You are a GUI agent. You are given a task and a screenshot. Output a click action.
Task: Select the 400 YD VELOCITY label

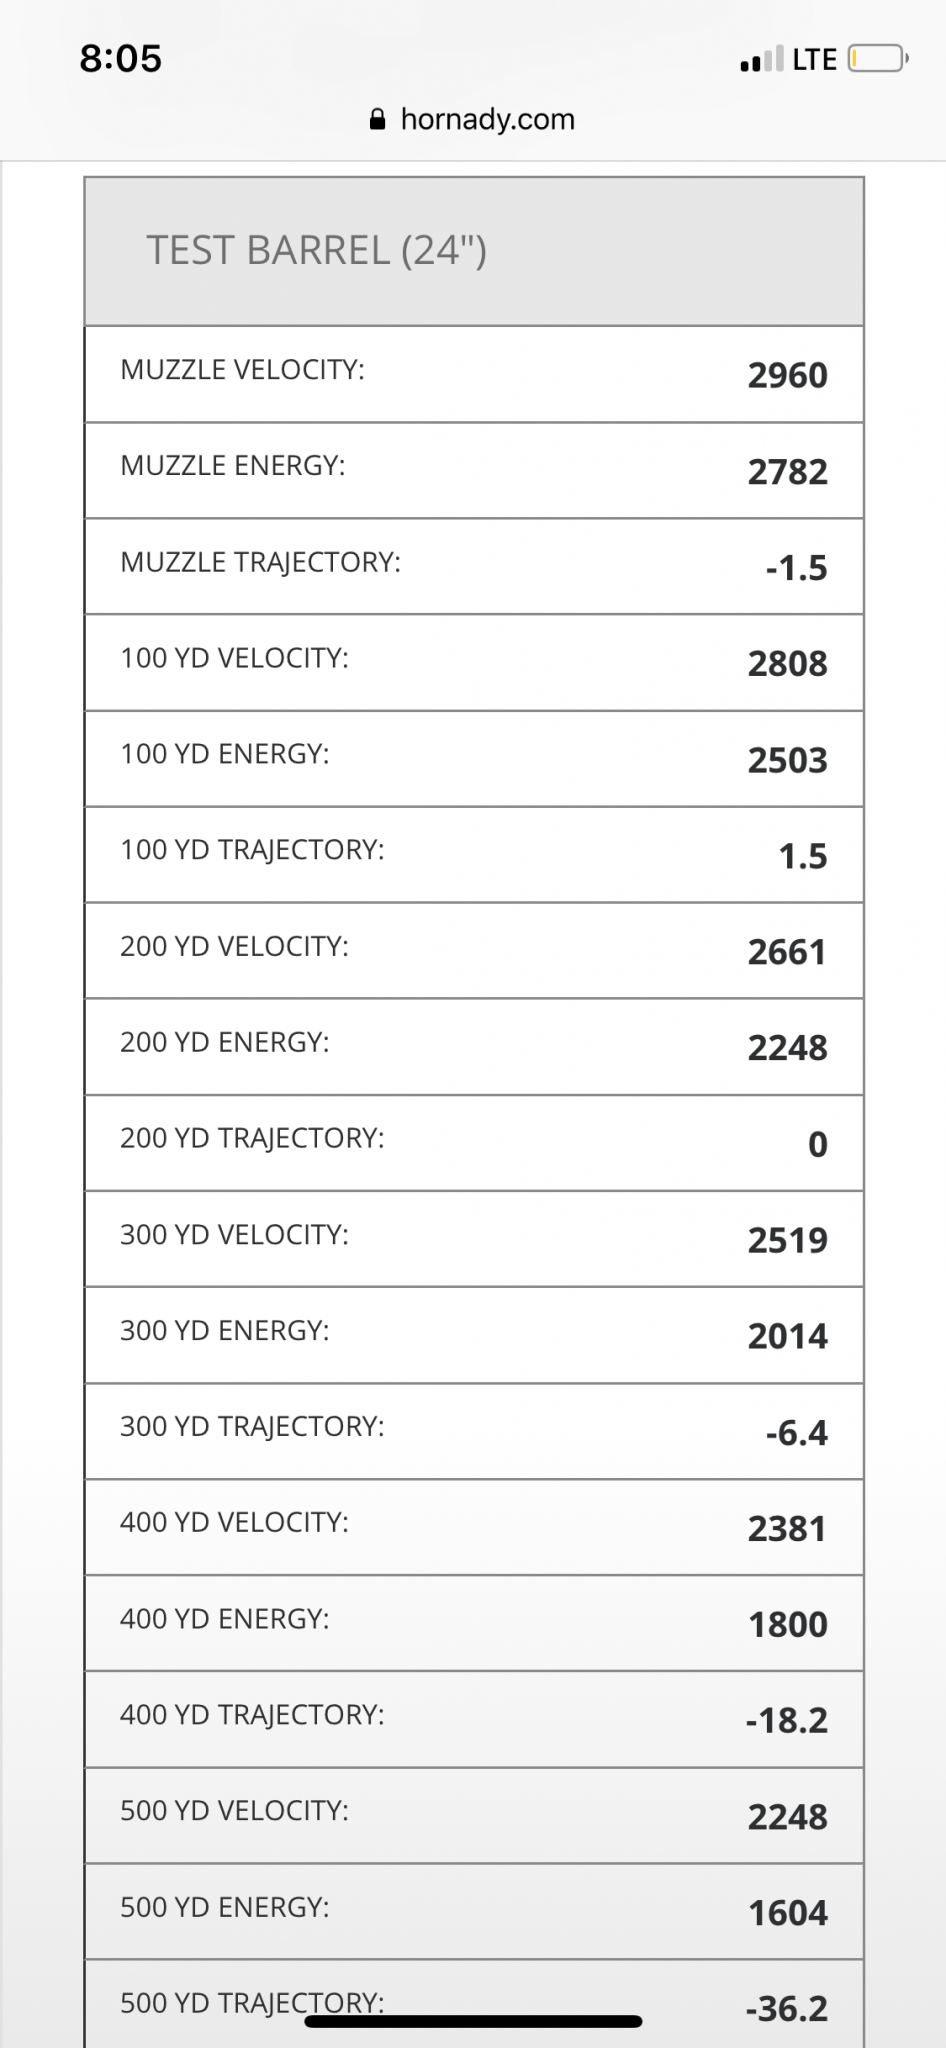tap(234, 1522)
